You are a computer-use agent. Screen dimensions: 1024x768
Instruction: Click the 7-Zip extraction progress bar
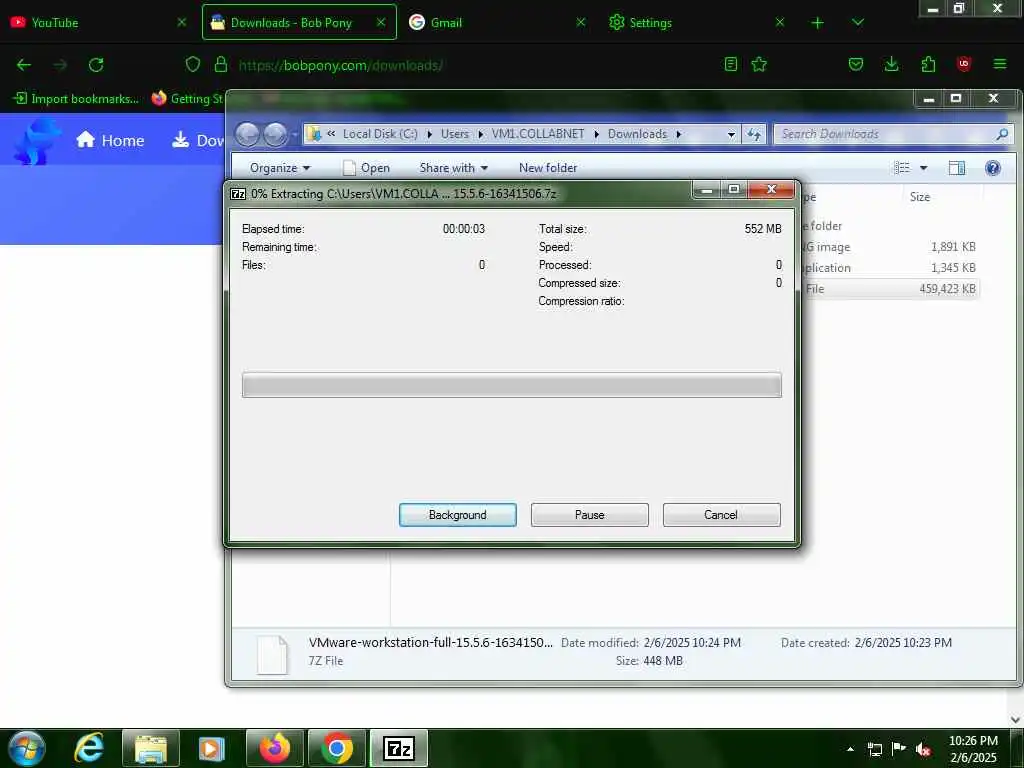tap(511, 385)
